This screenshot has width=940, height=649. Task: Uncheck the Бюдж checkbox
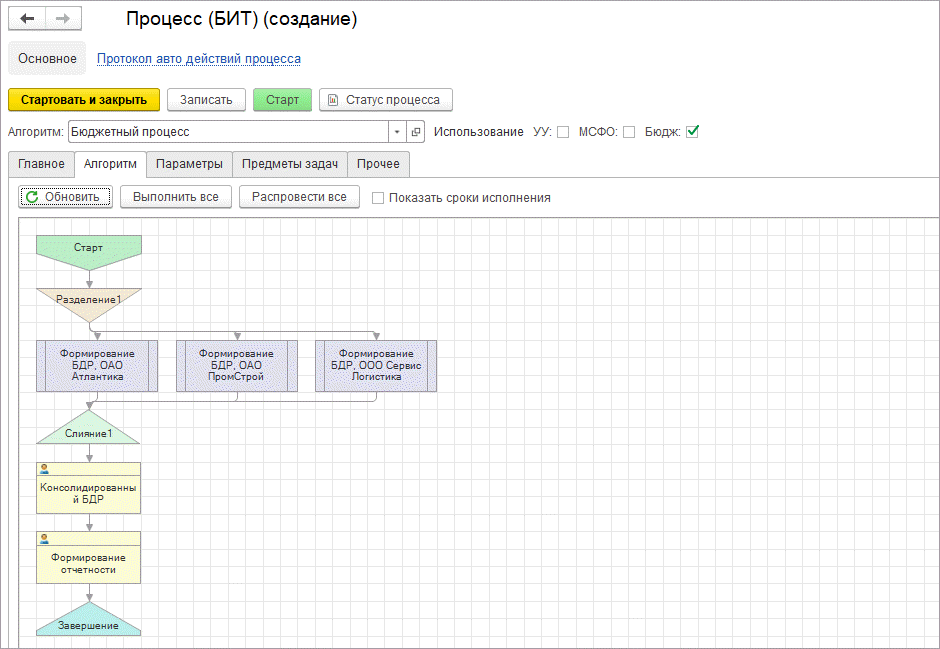pos(692,132)
